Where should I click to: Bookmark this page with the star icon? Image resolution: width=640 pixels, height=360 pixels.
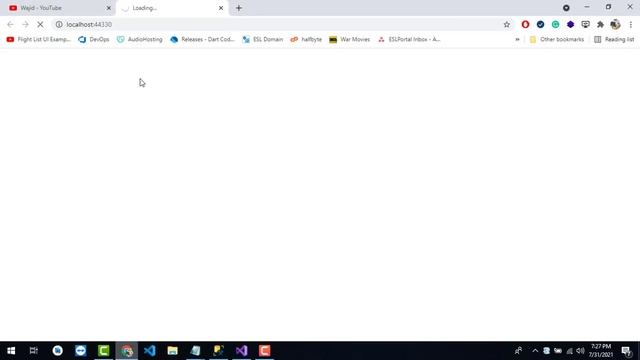click(507, 24)
